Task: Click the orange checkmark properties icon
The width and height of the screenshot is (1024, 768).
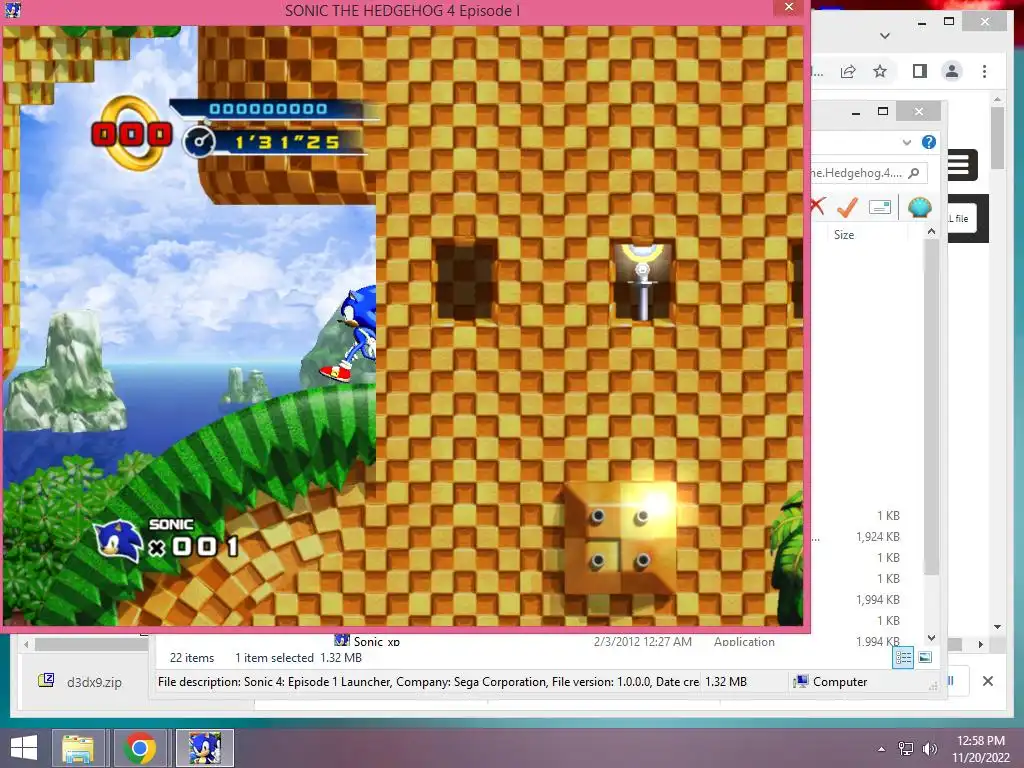Action: tap(848, 207)
